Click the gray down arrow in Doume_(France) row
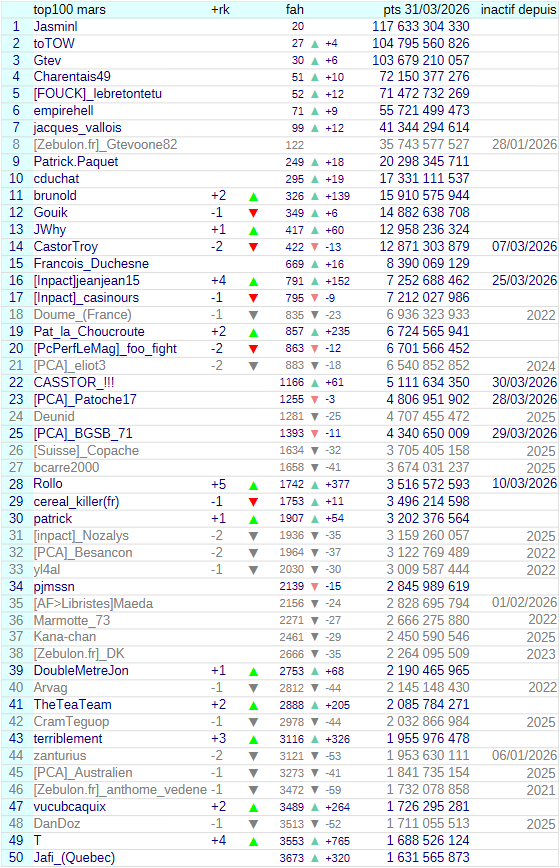 pyautogui.click(x=253, y=316)
